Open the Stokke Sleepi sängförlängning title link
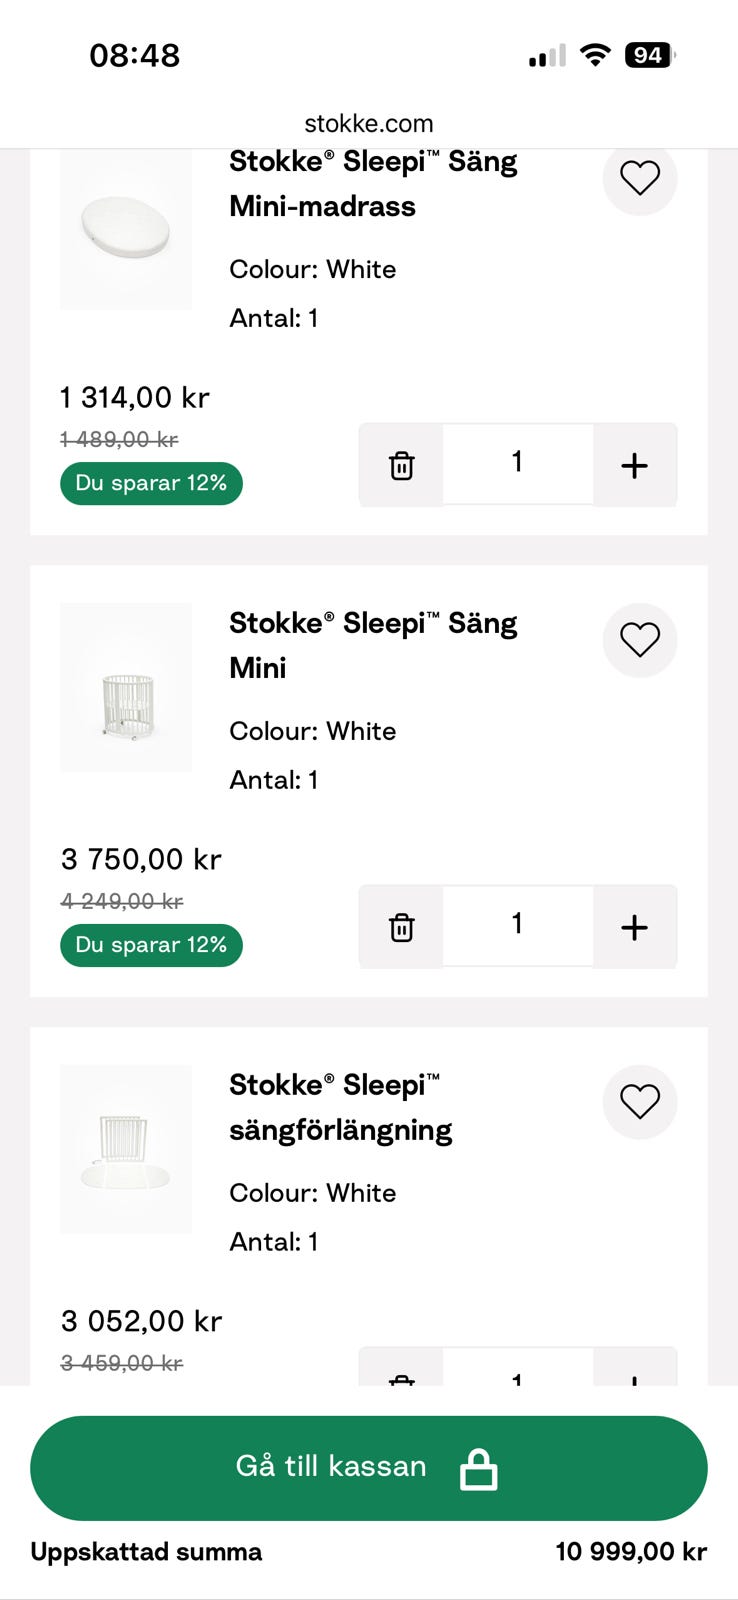738x1600 pixels. point(340,1108)
